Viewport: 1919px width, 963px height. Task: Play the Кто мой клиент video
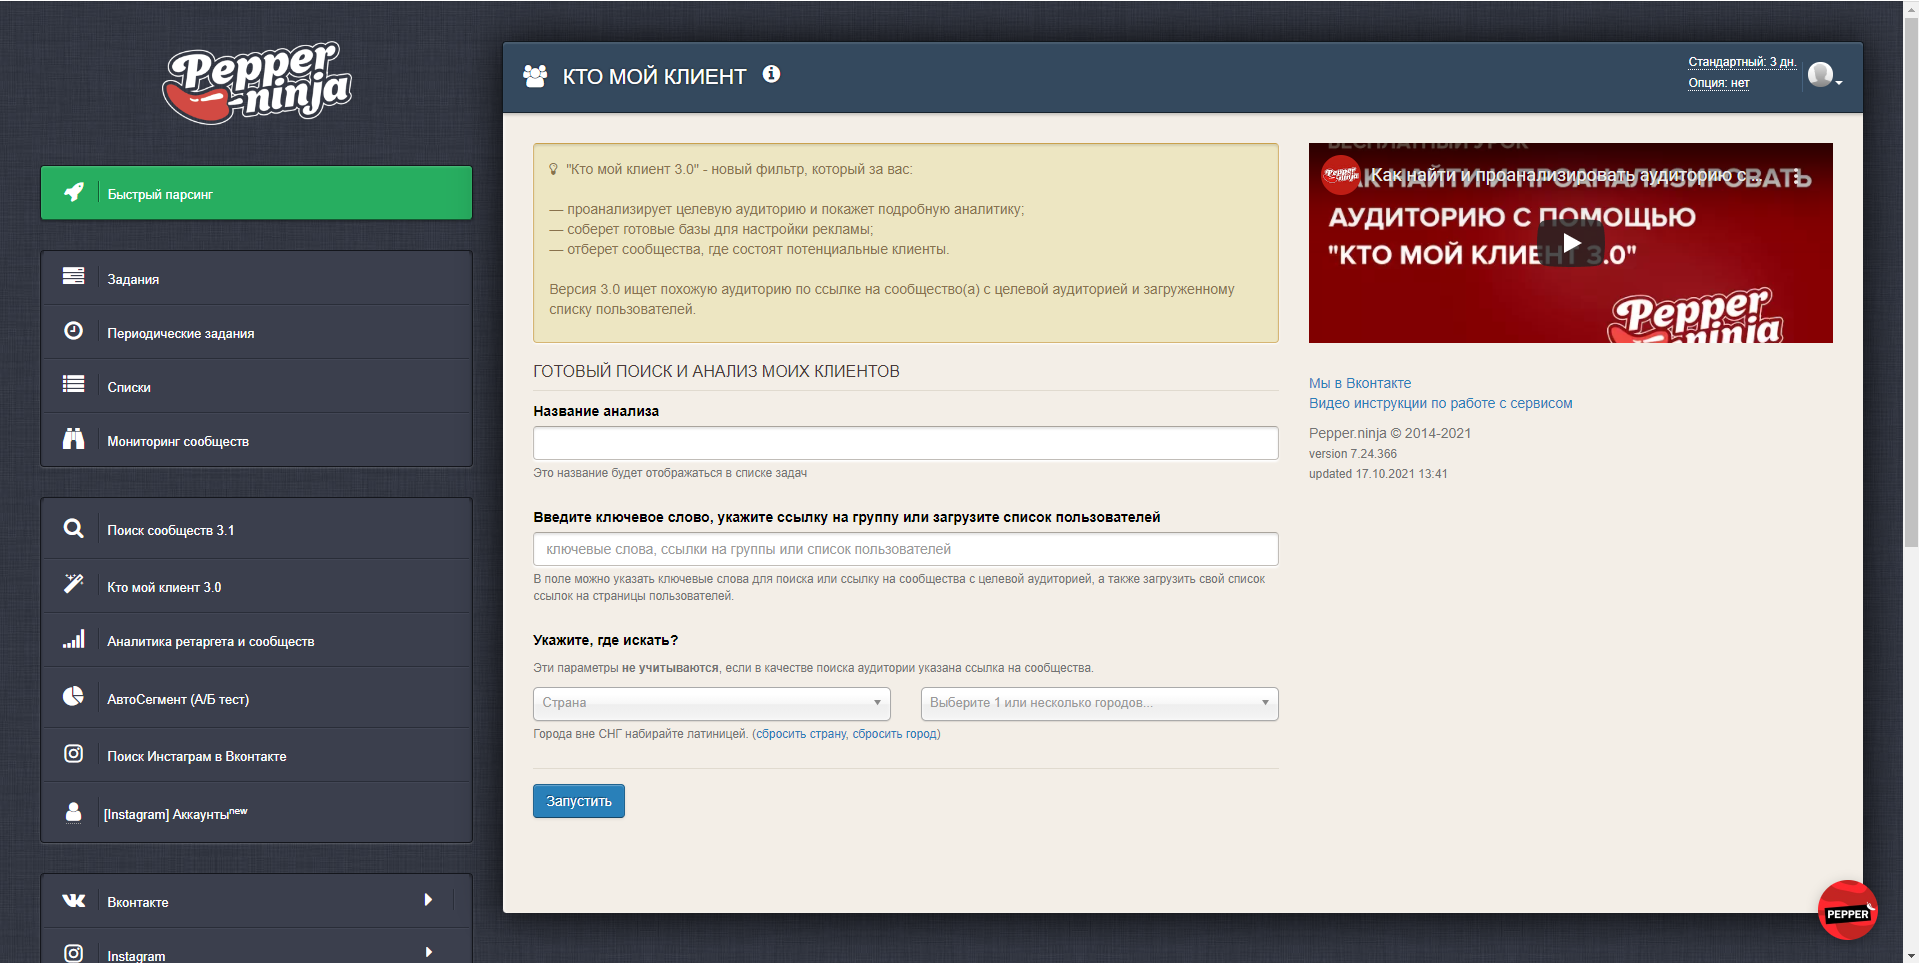(1571, 243)
